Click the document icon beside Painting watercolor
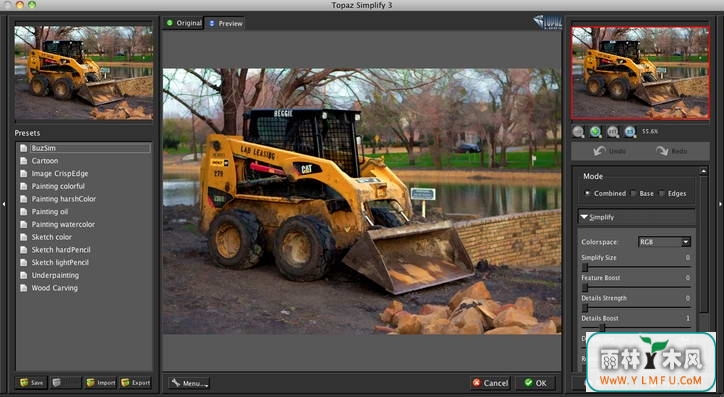This screenshot has width=724, height=397. click(x=24, y=224)
